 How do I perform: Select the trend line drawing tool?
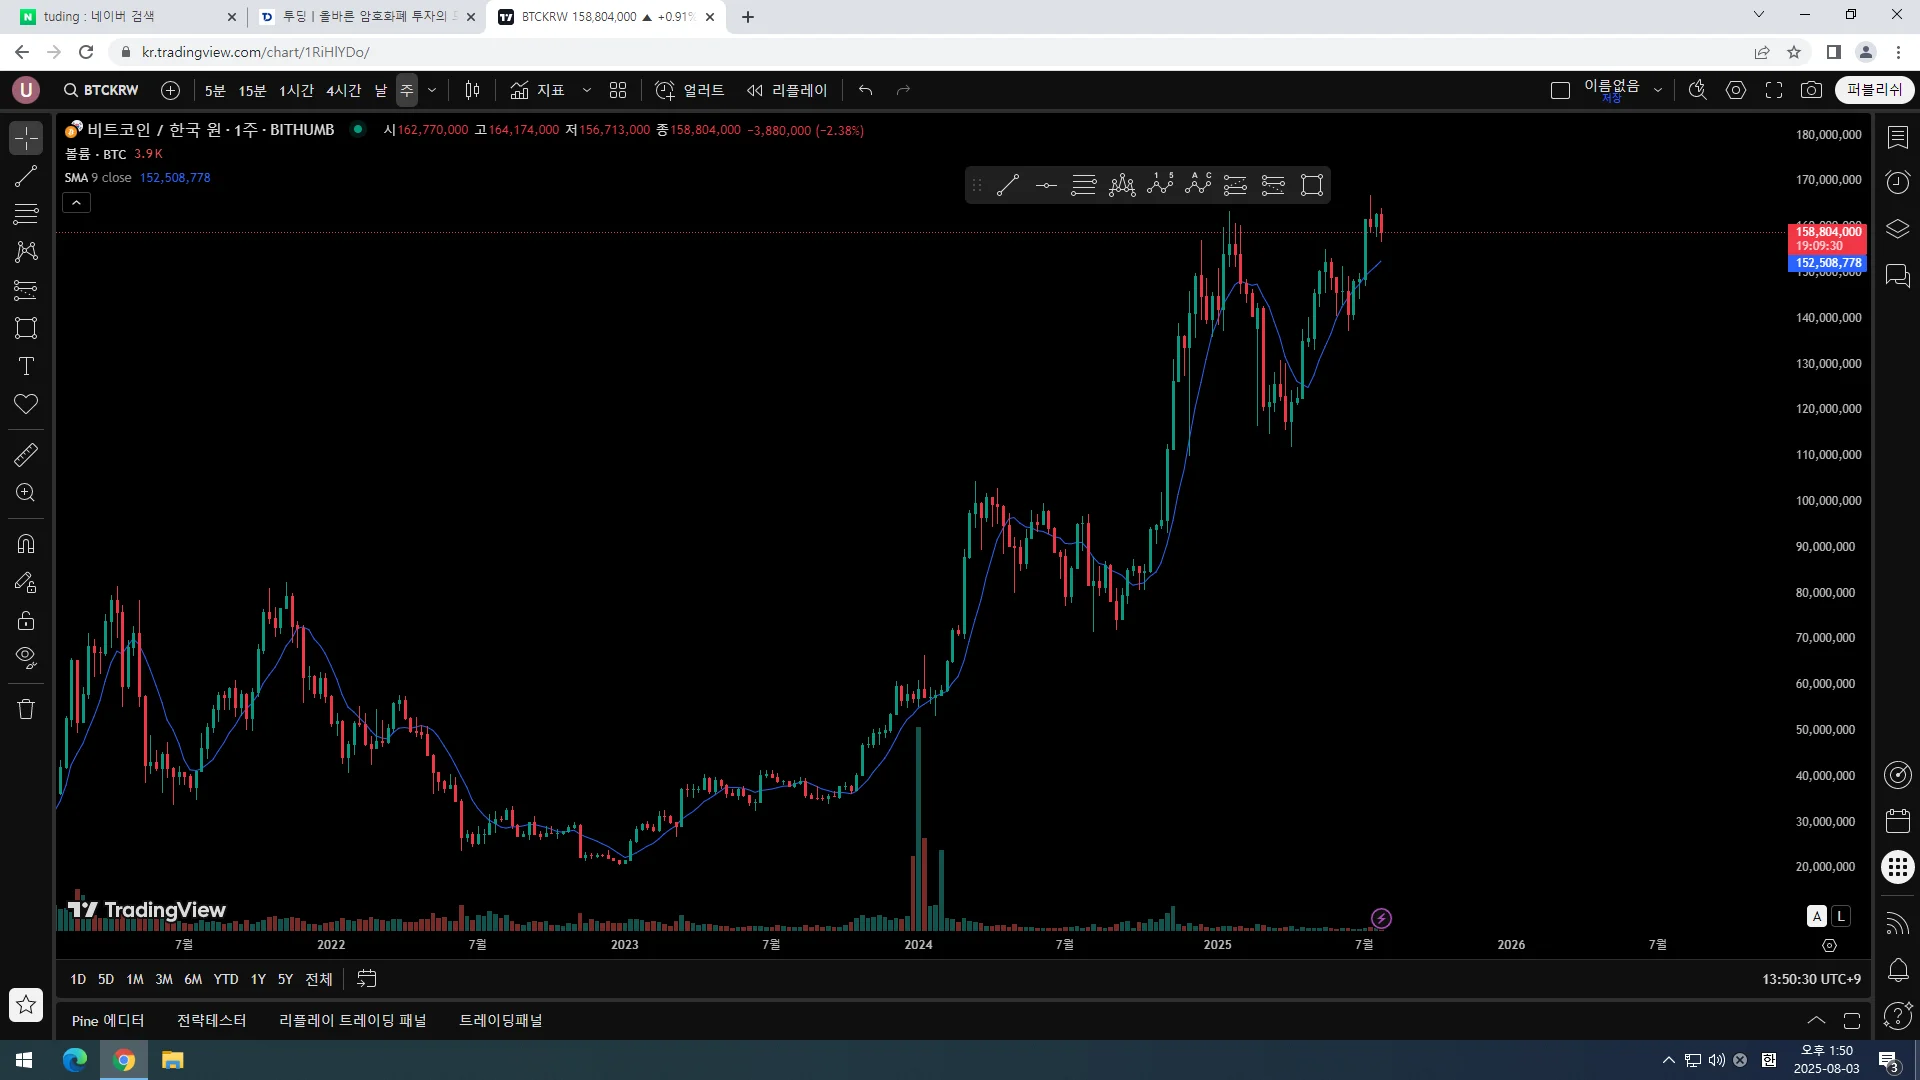pyautogui.click(x=26, y=176)
